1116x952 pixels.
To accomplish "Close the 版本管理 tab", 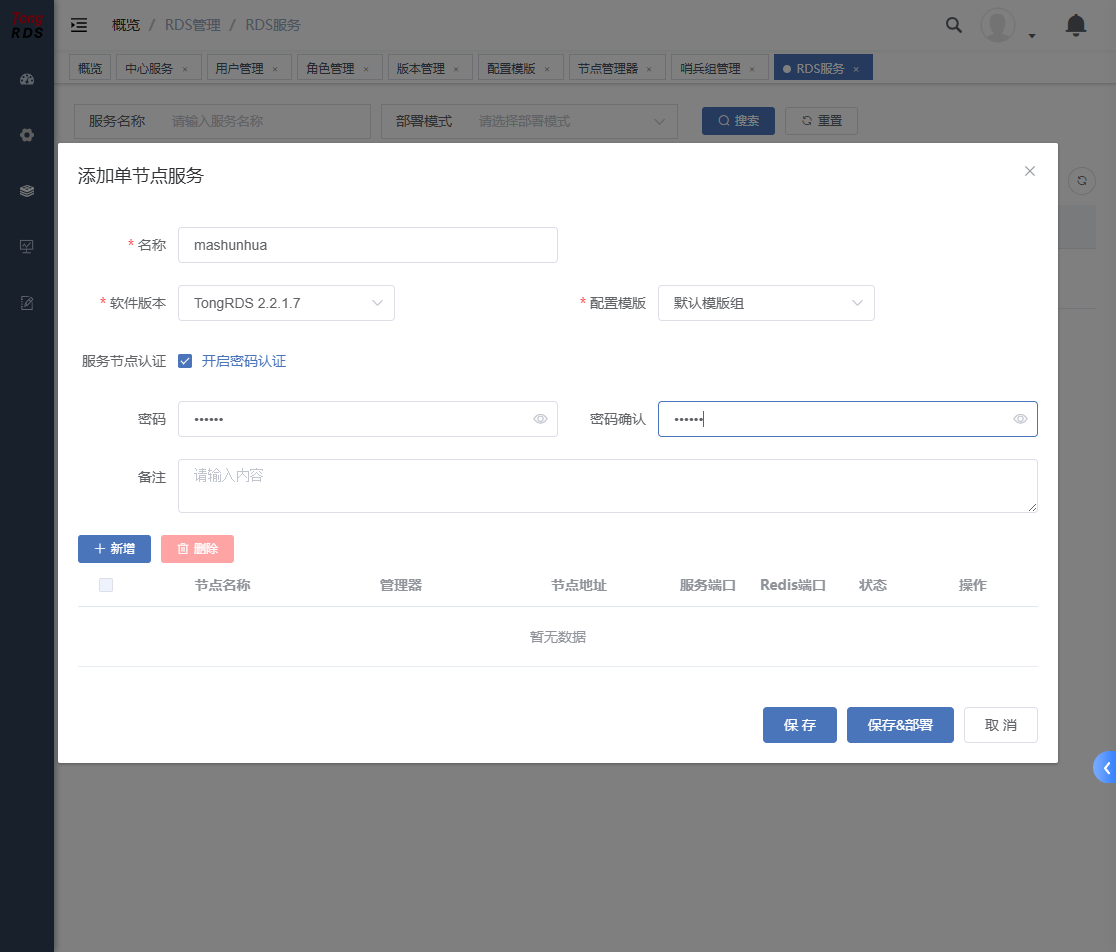I will [456, 69].
